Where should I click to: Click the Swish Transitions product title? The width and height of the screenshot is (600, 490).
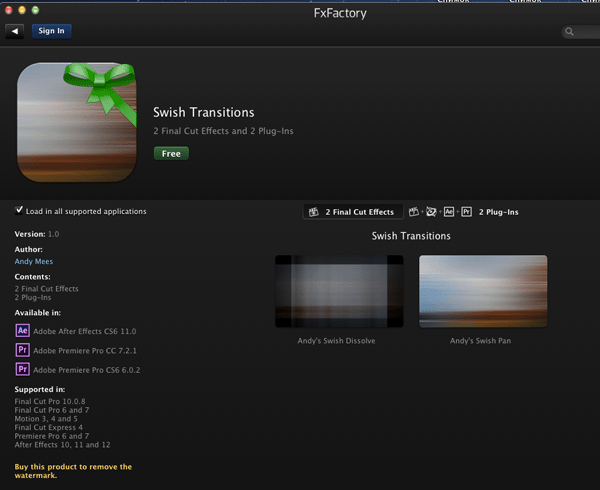point(204,112)
